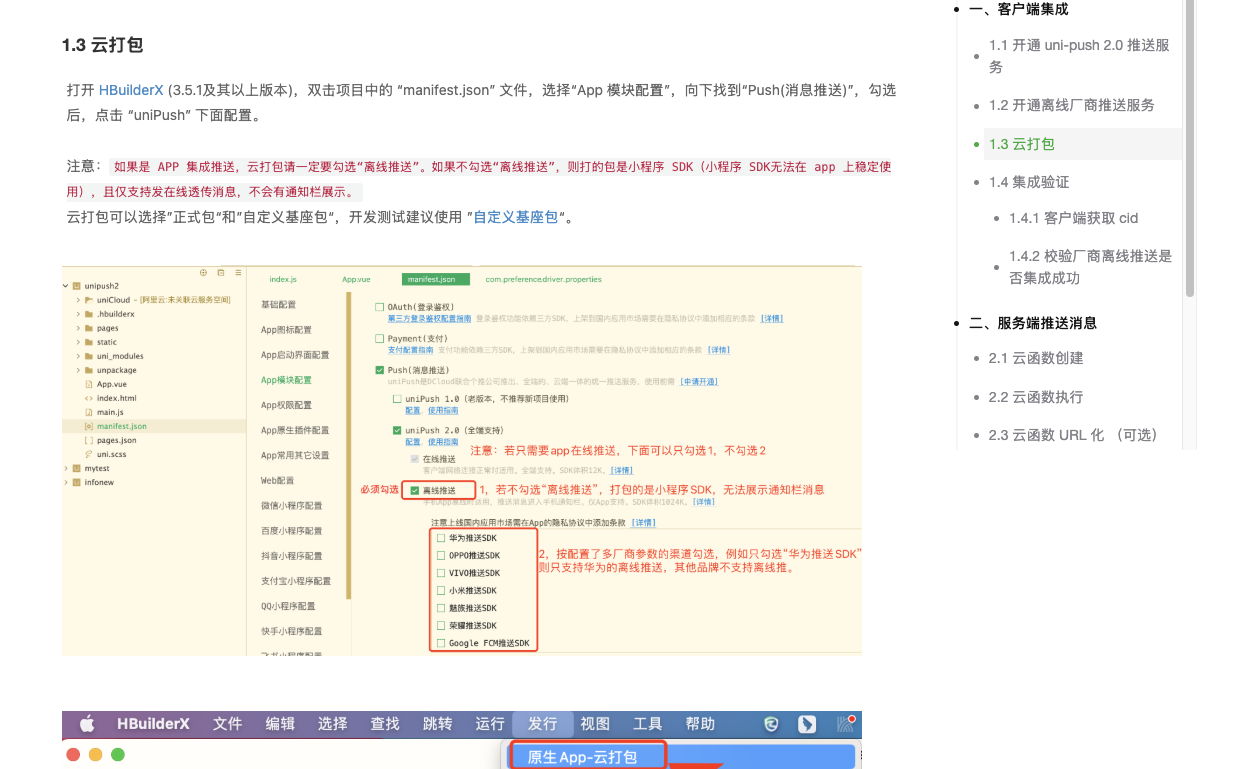Screen dimensions: 1233x769
Task: Click the tray icon with red notification dot
Action: (x=848, y=723)
